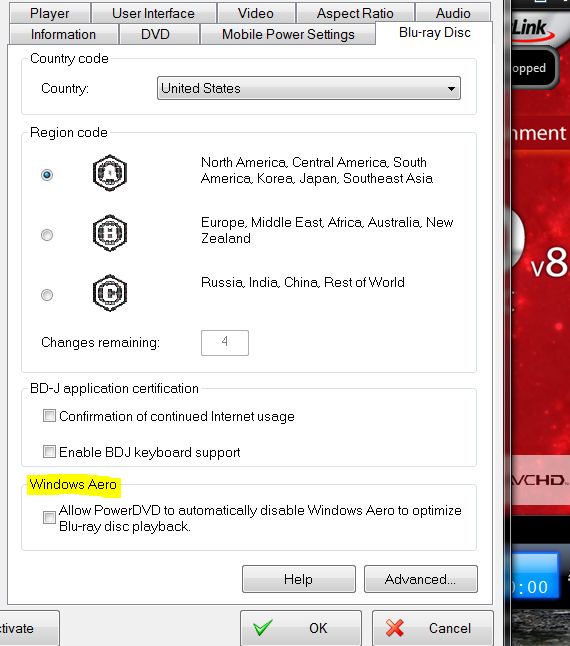This screenshot has height=646, width=570.
Task: Click the North America region description text
Action: coord(317,170)
